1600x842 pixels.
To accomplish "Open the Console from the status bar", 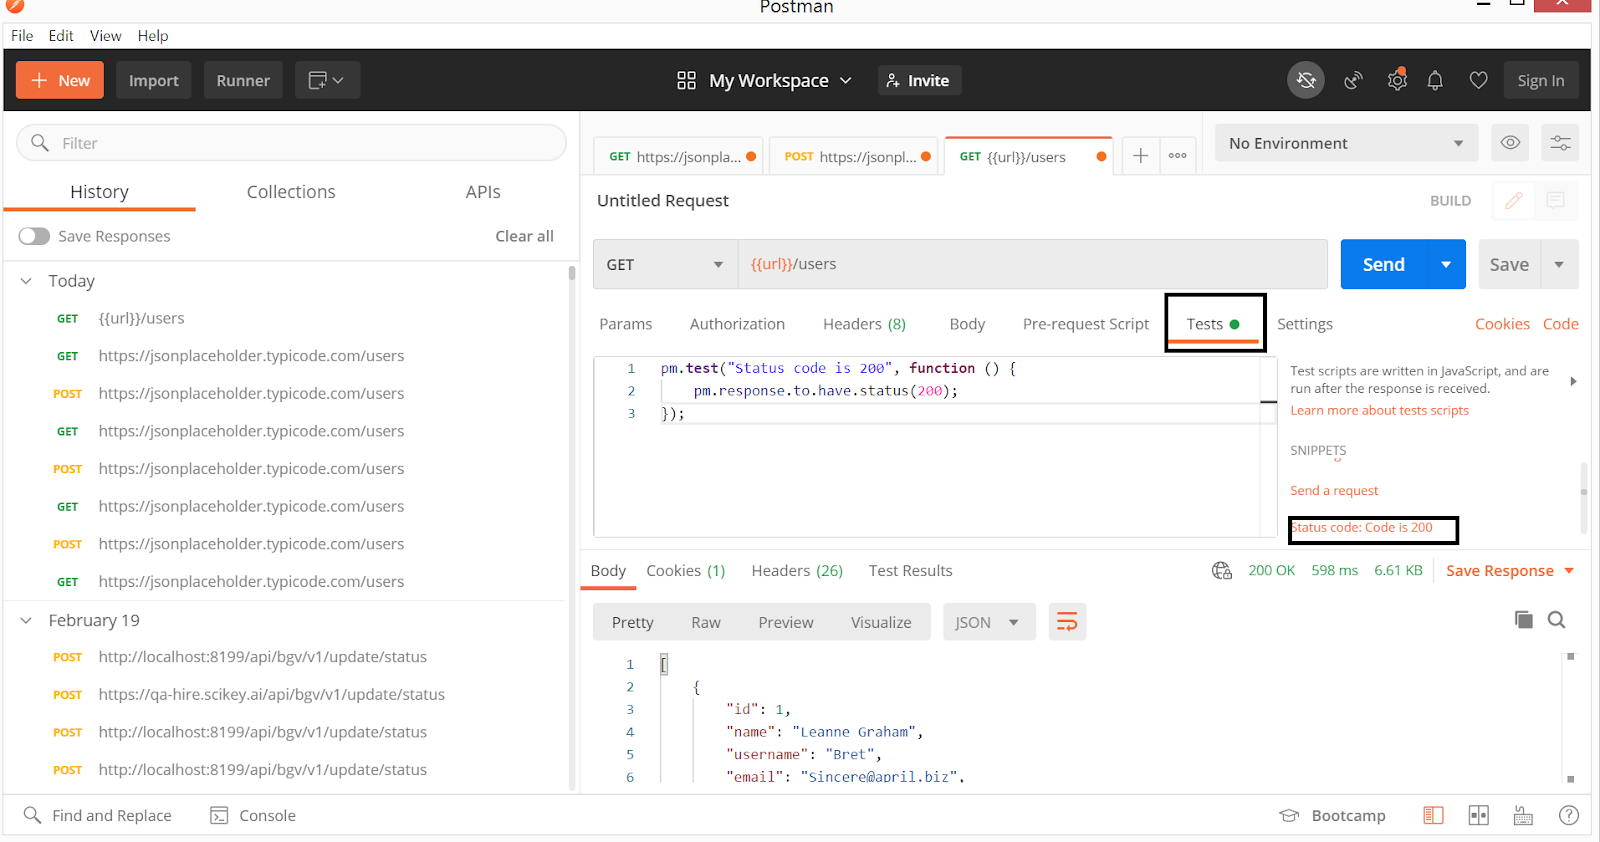I will [253, 815].
